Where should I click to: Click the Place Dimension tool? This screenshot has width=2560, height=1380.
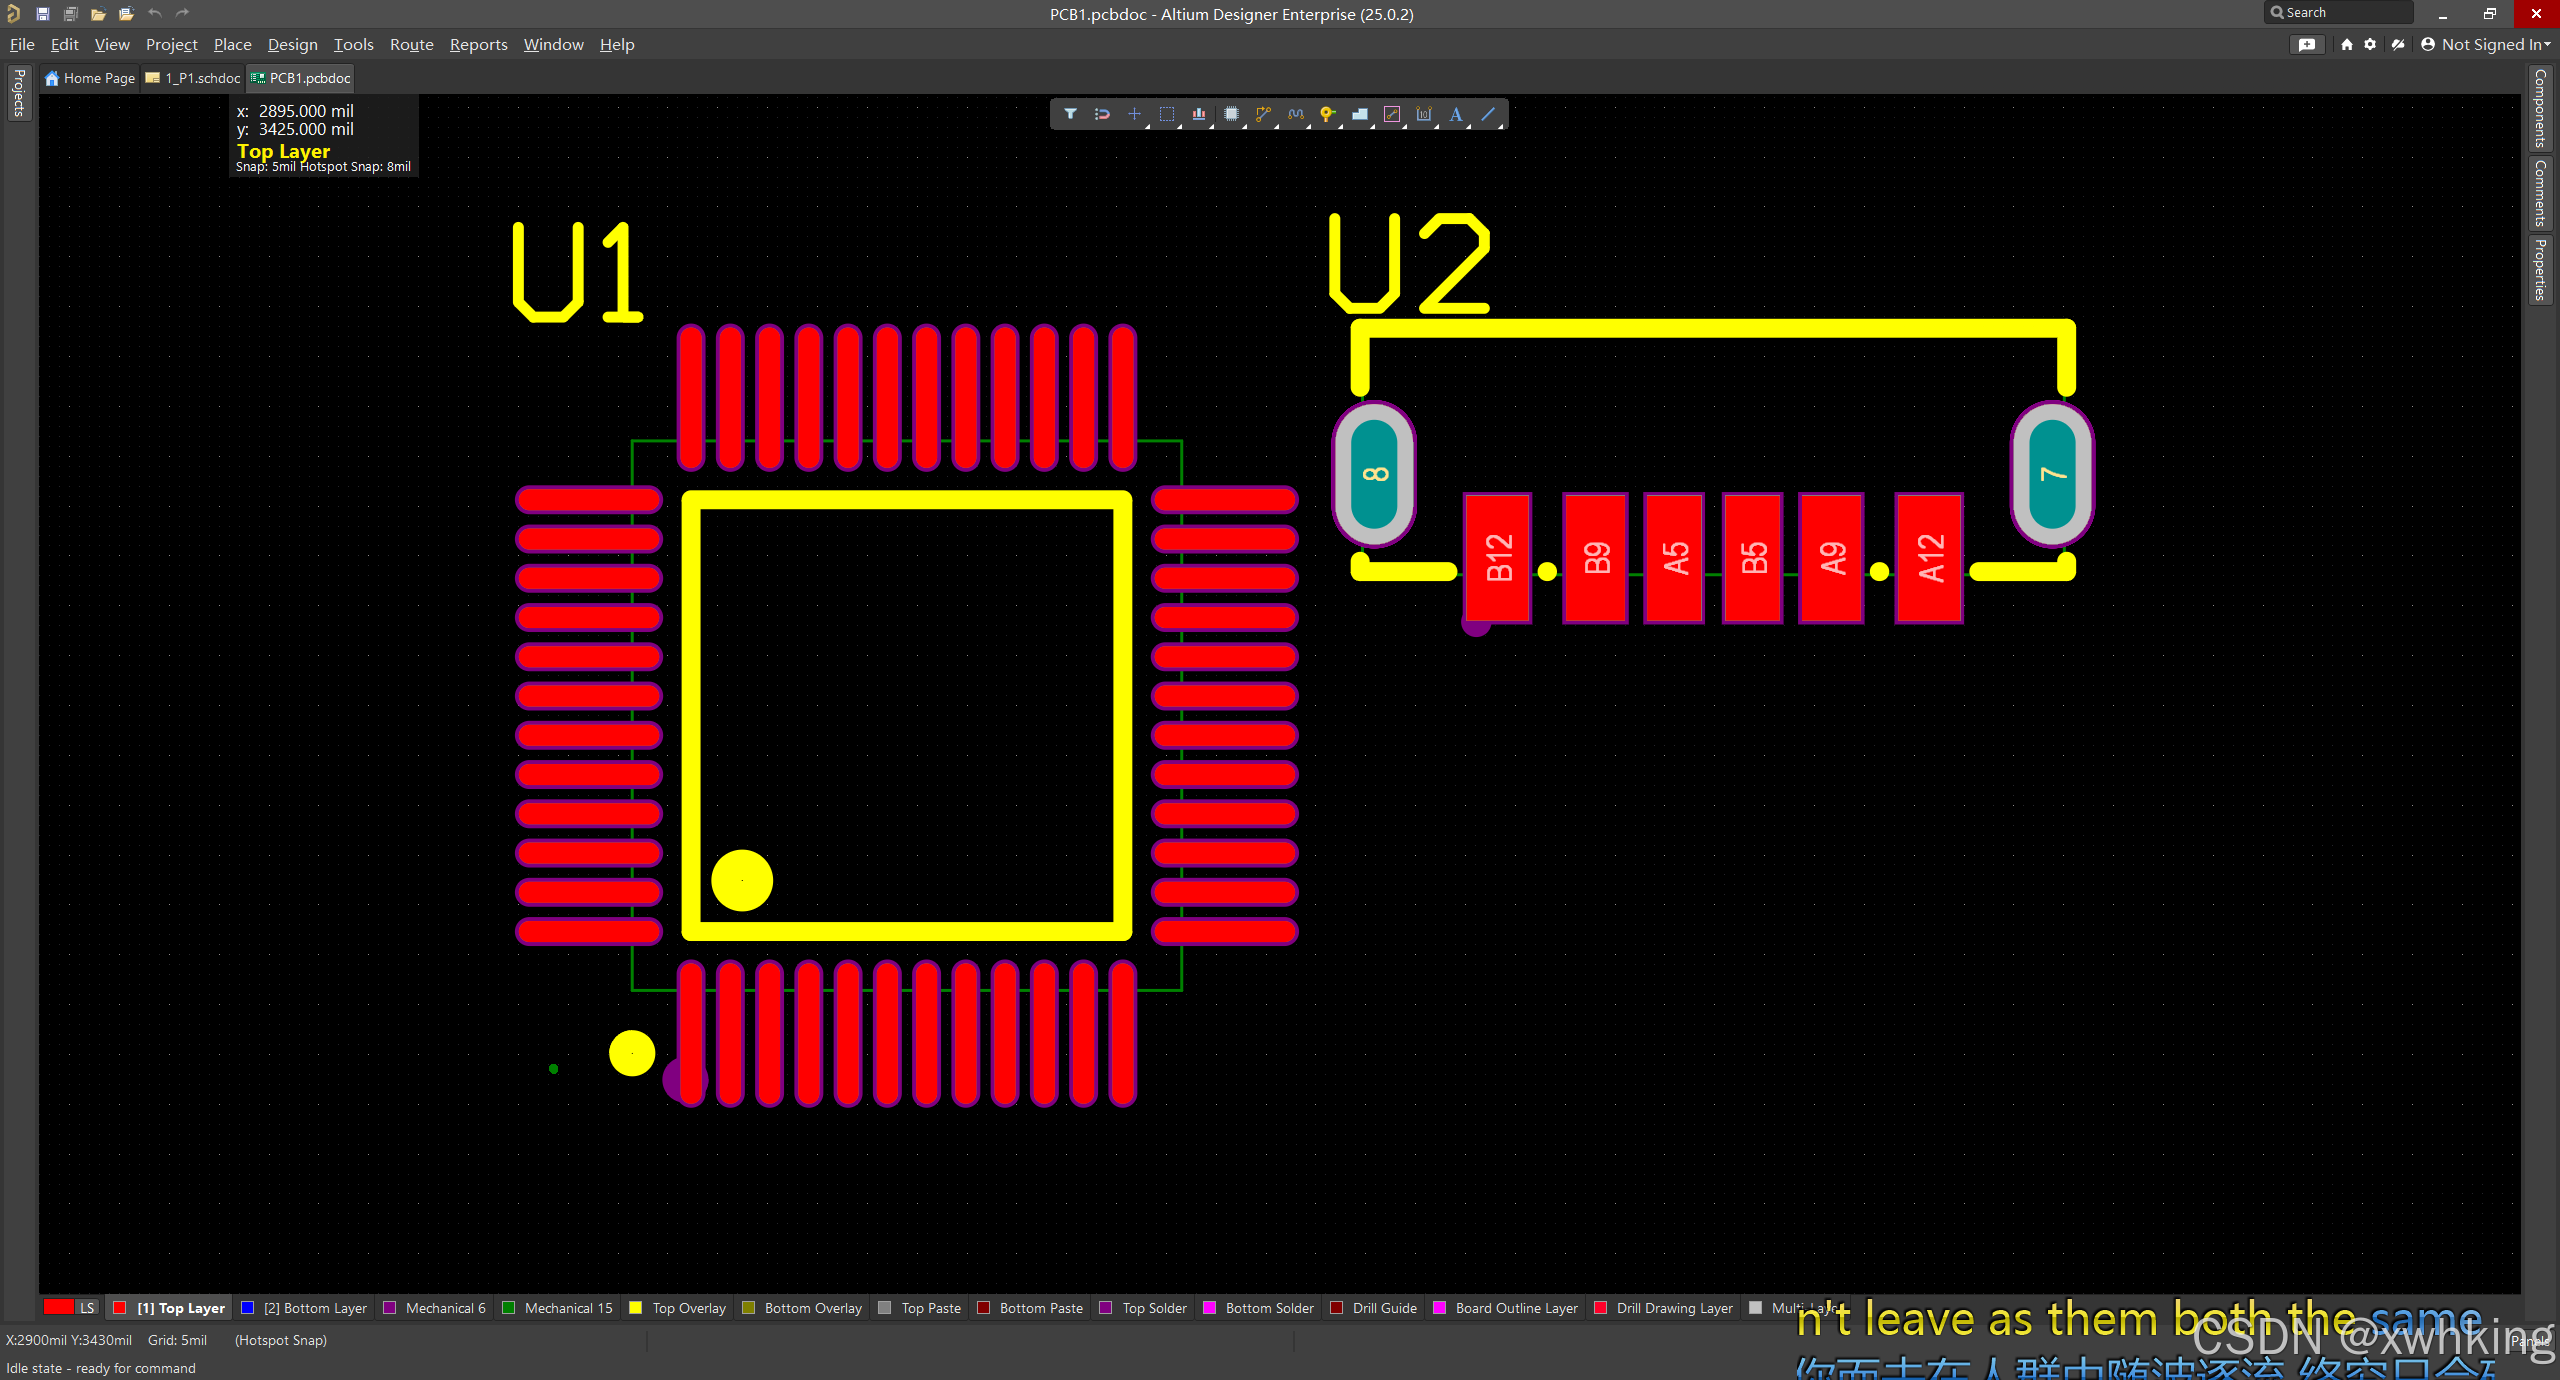pyautogui.click(x=1424, y=114)
